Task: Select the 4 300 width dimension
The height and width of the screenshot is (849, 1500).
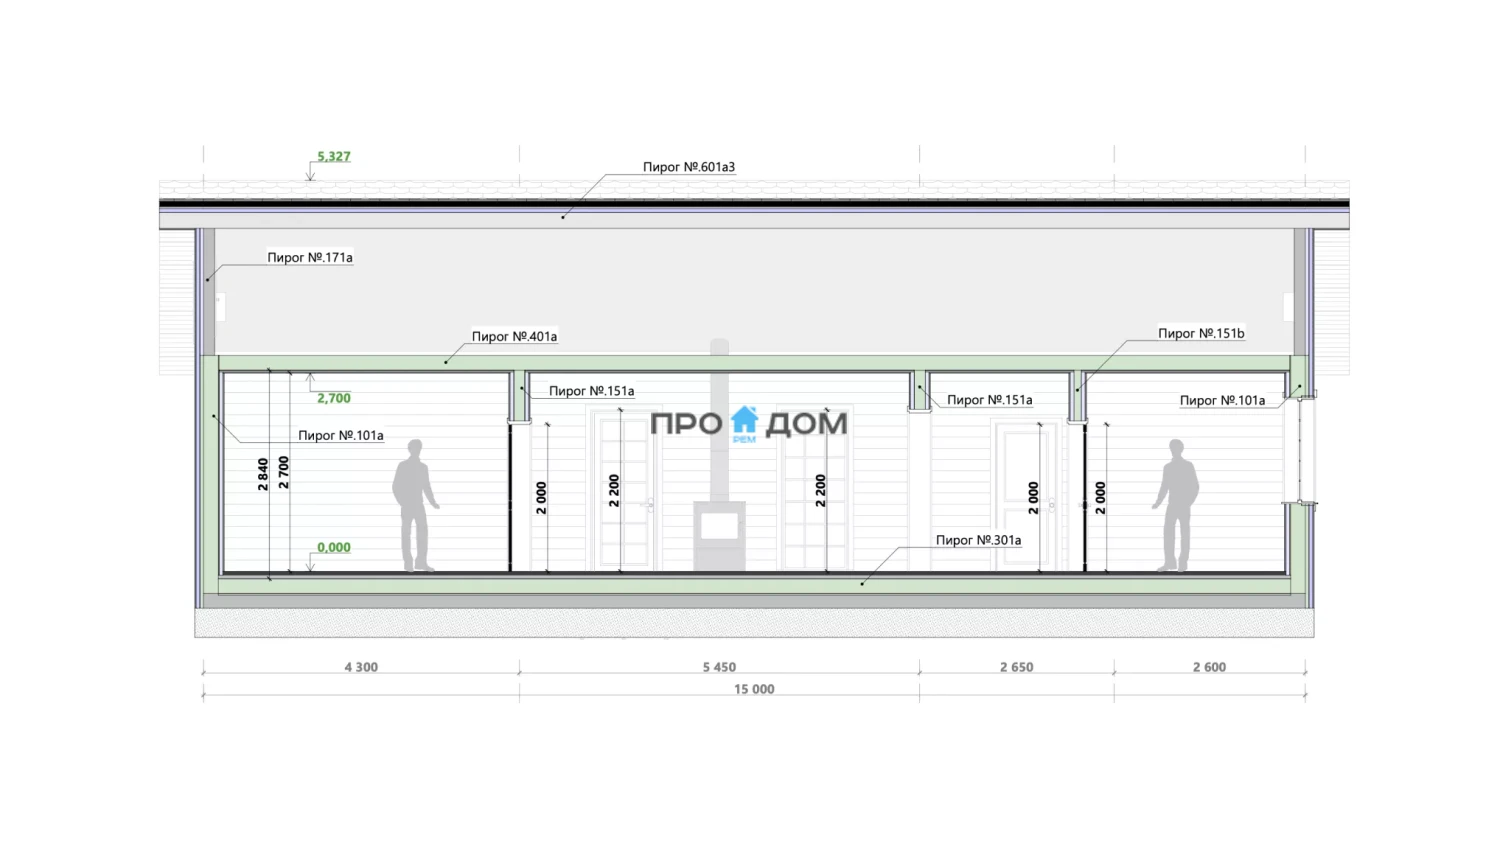Action: tap(361, 667)
